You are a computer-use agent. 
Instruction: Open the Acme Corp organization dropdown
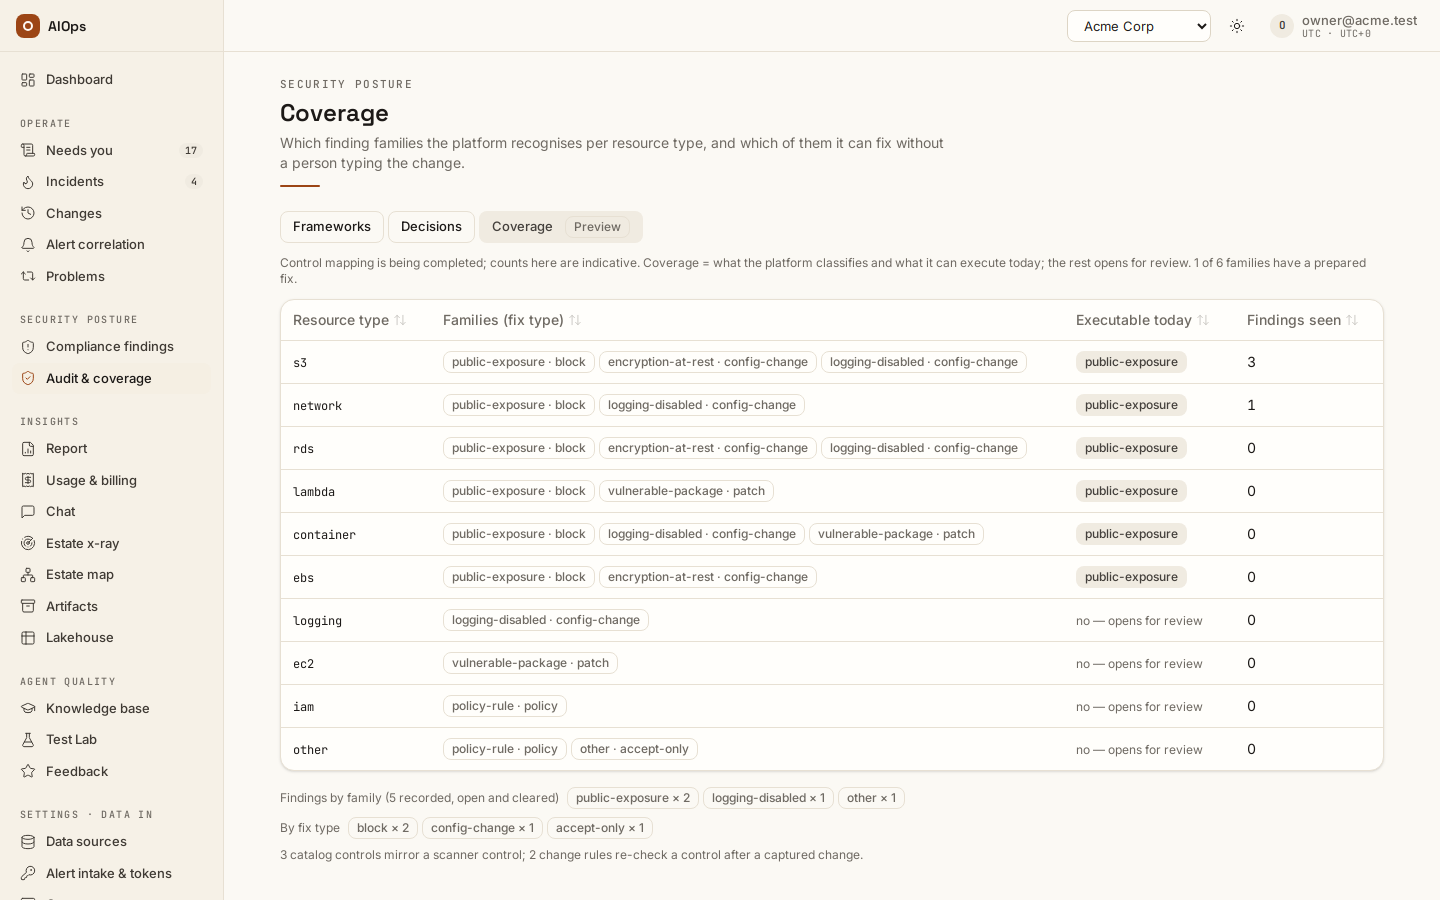click(1139, 26)
